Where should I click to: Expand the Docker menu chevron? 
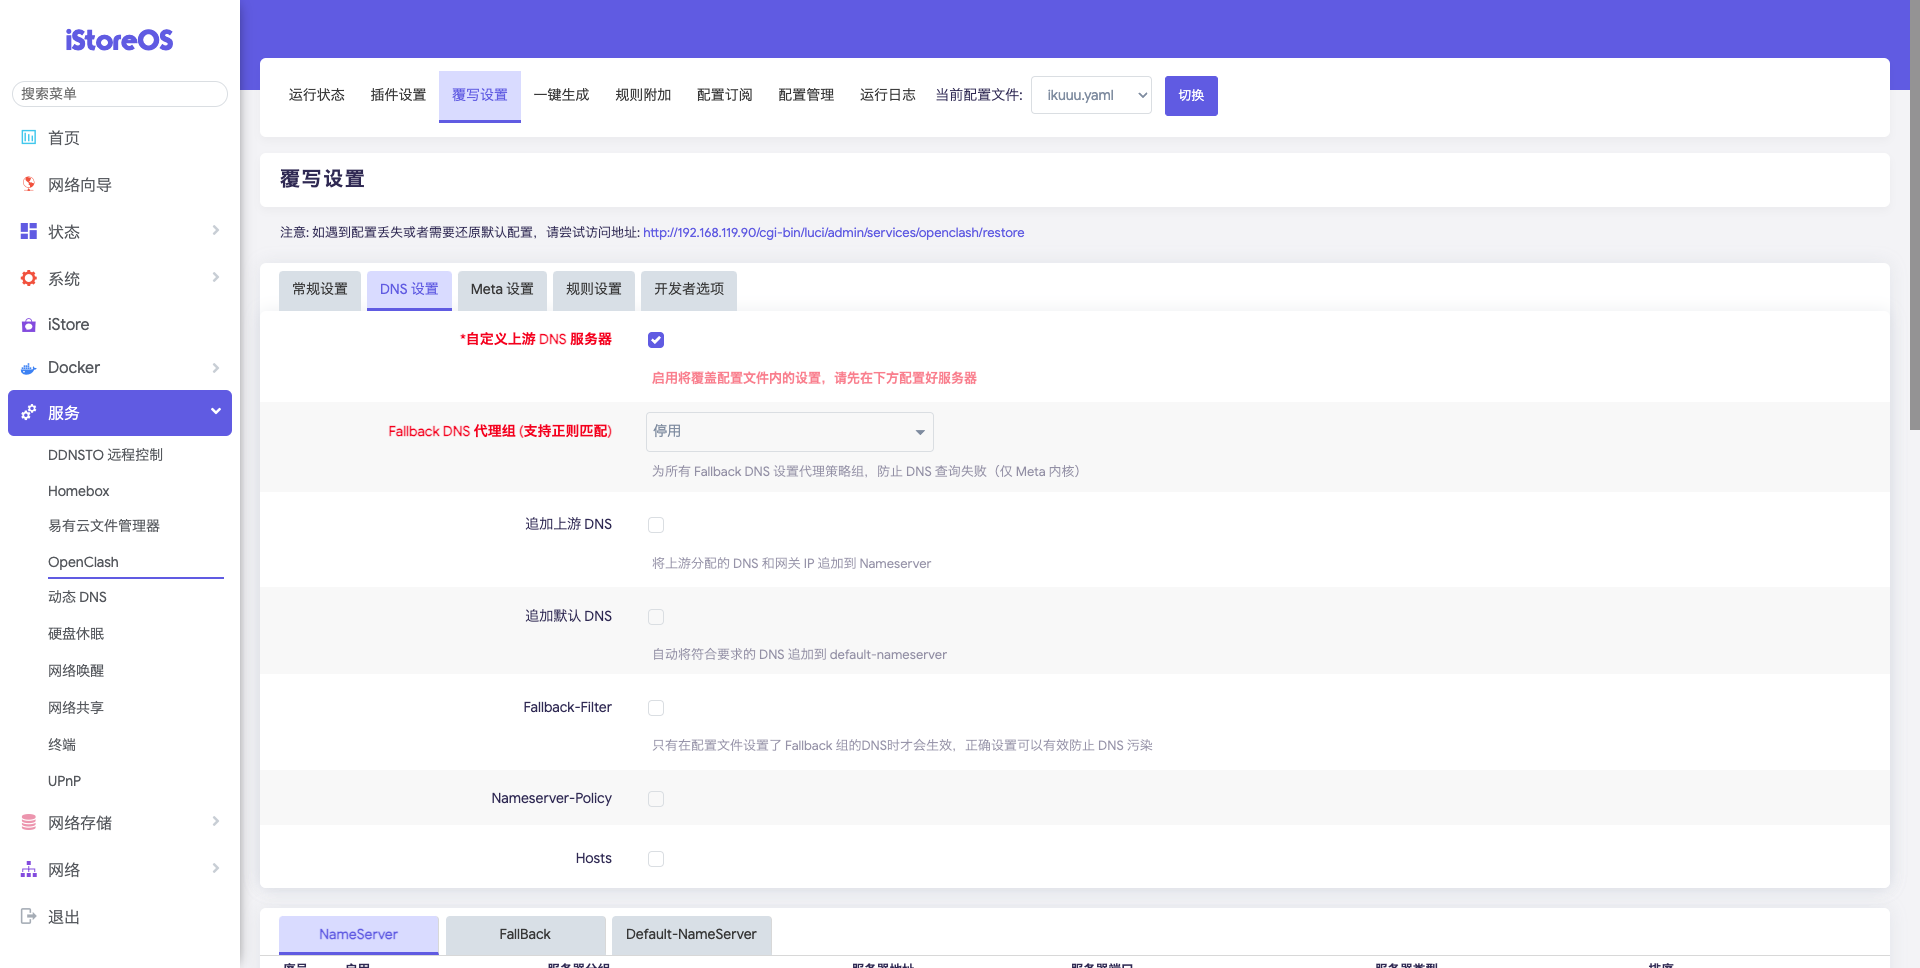(216, 368)
